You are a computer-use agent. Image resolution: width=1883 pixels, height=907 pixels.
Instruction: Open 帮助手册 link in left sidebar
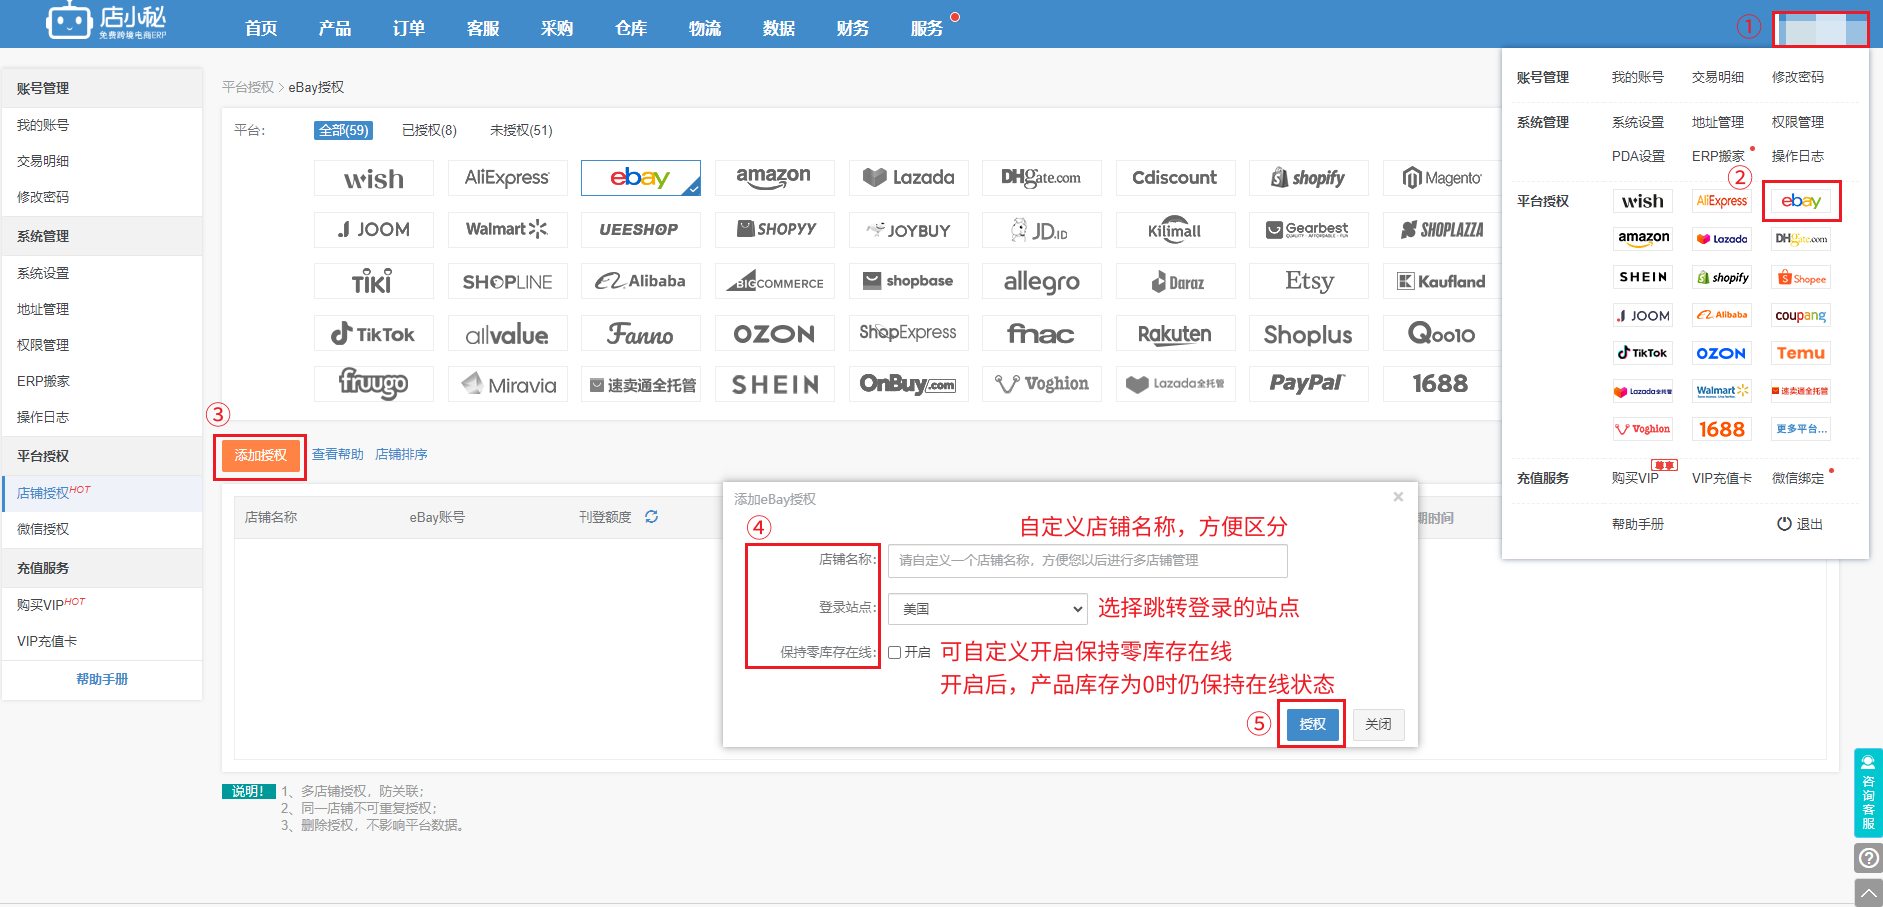102,679
